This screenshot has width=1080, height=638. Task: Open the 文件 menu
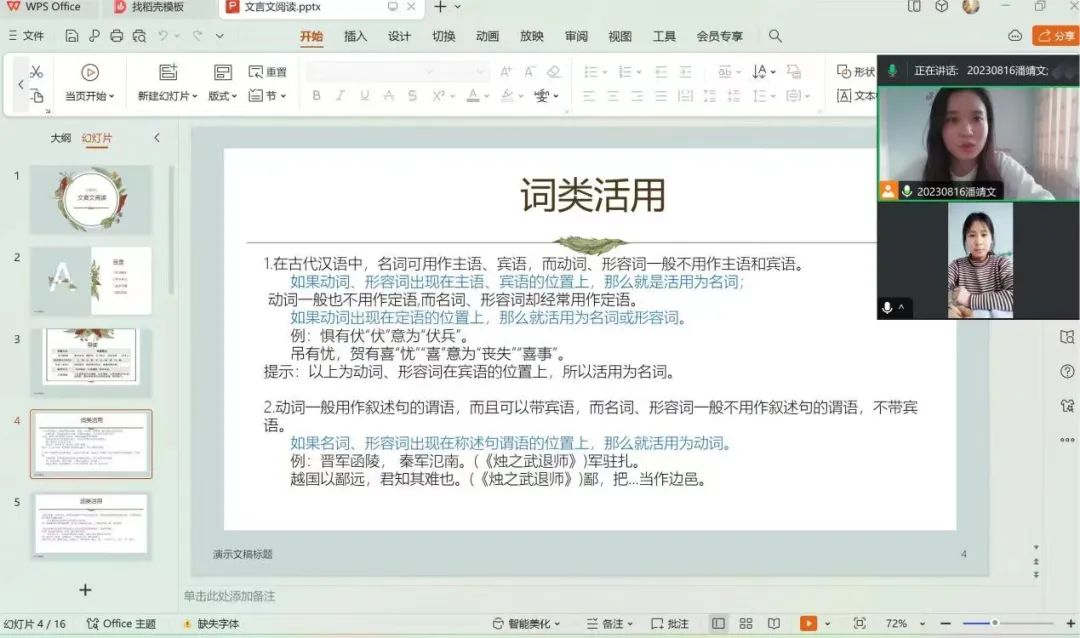coord(27,36)
